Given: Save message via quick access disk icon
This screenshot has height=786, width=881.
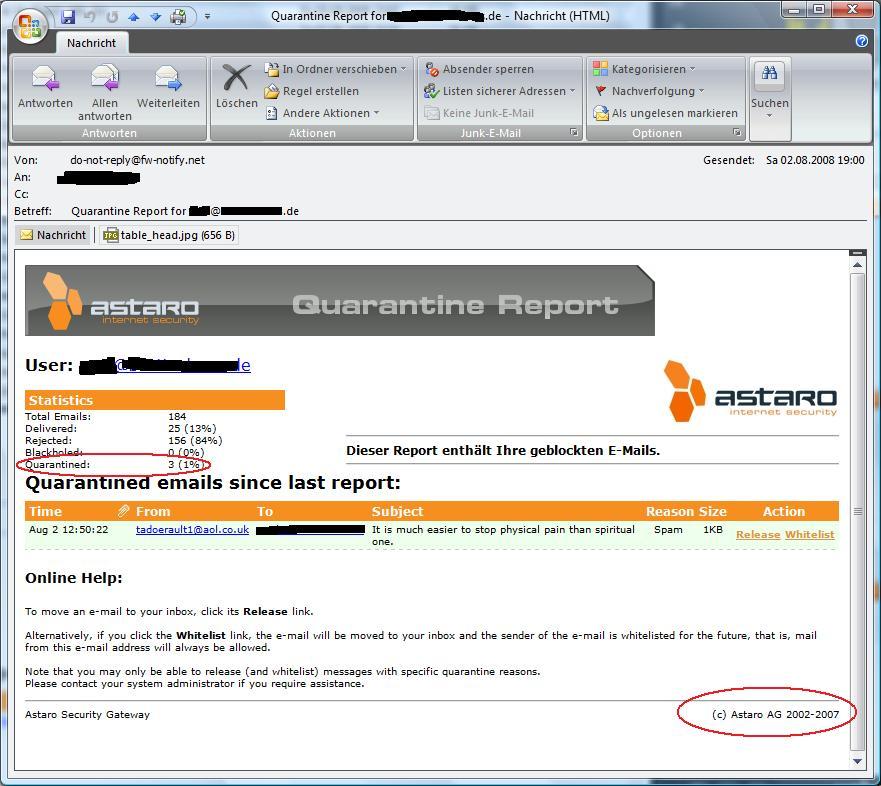Looking at the screenshot, I should point(68,17).
